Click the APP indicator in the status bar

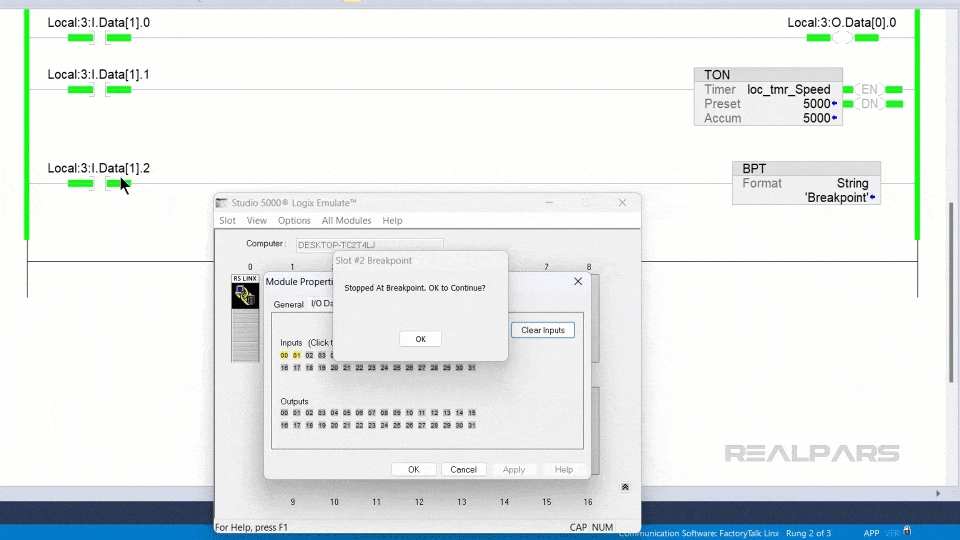coord(871,533)
